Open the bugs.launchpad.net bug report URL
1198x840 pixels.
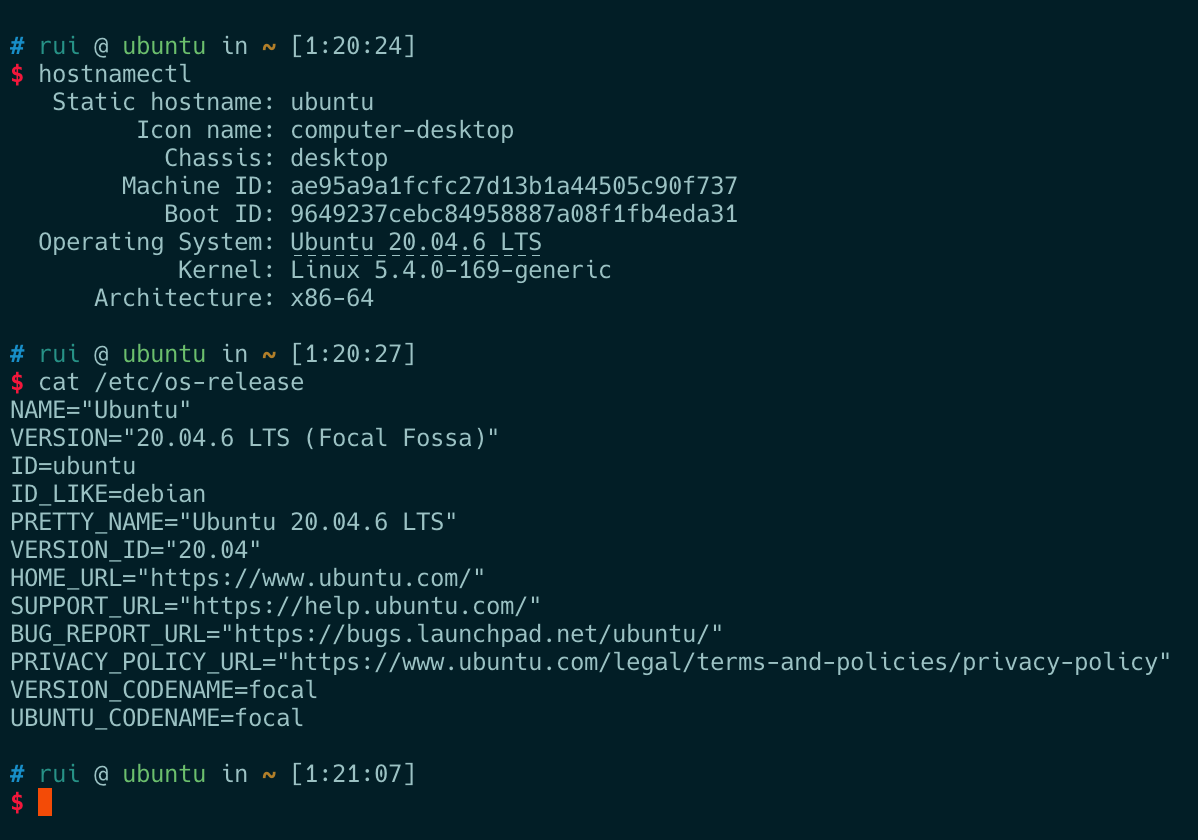pyautogui.click(x=471, y=634)
